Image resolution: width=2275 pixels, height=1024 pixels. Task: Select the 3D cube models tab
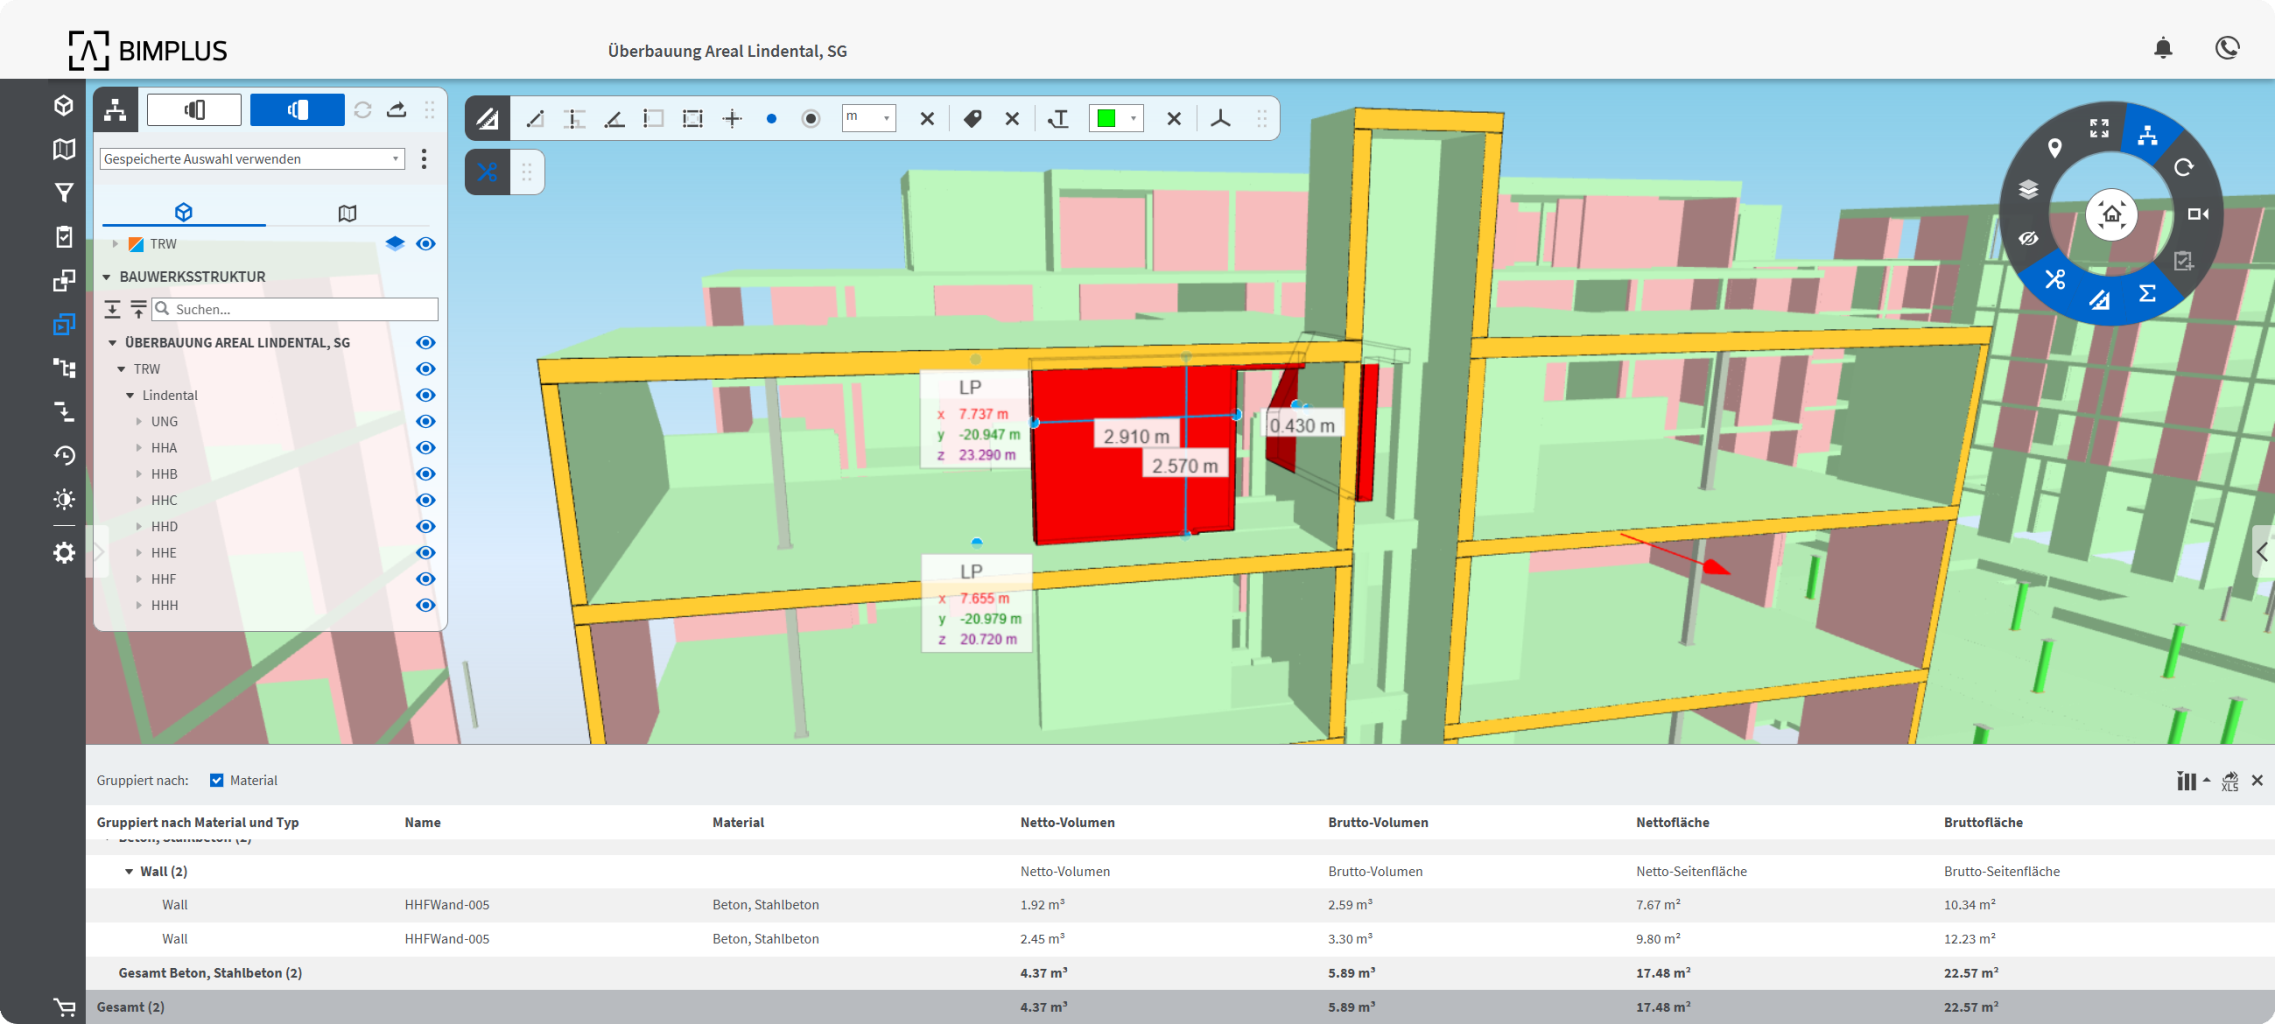[x=183, y=212]
